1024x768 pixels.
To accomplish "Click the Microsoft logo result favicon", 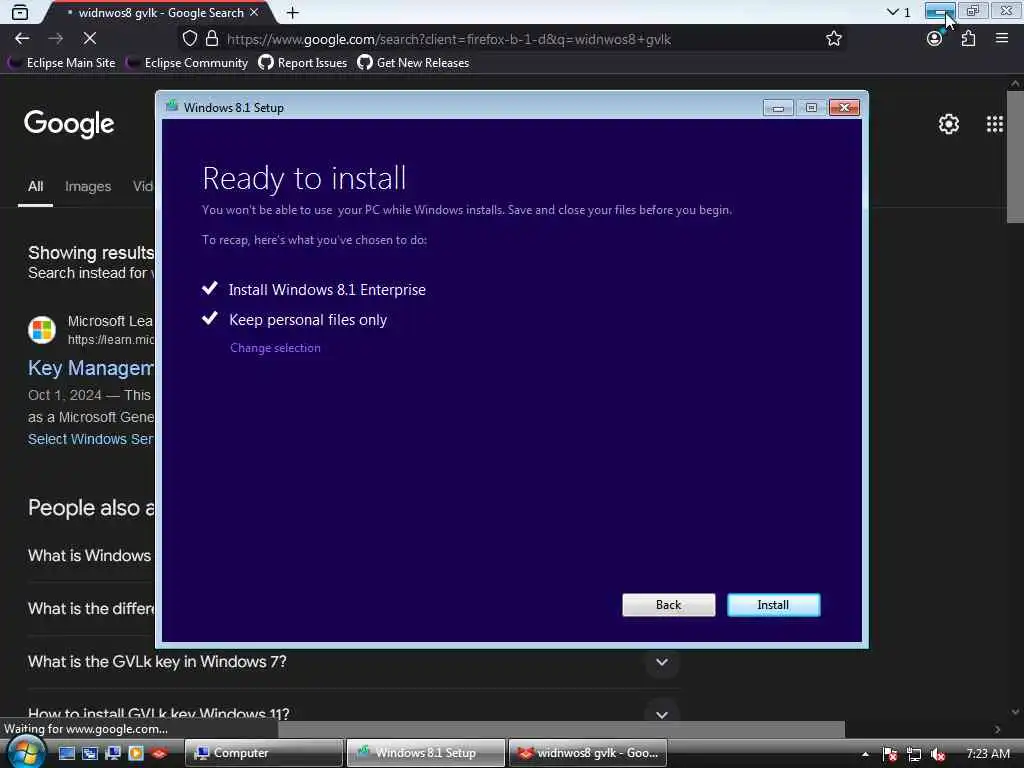I will click(42, 330).
